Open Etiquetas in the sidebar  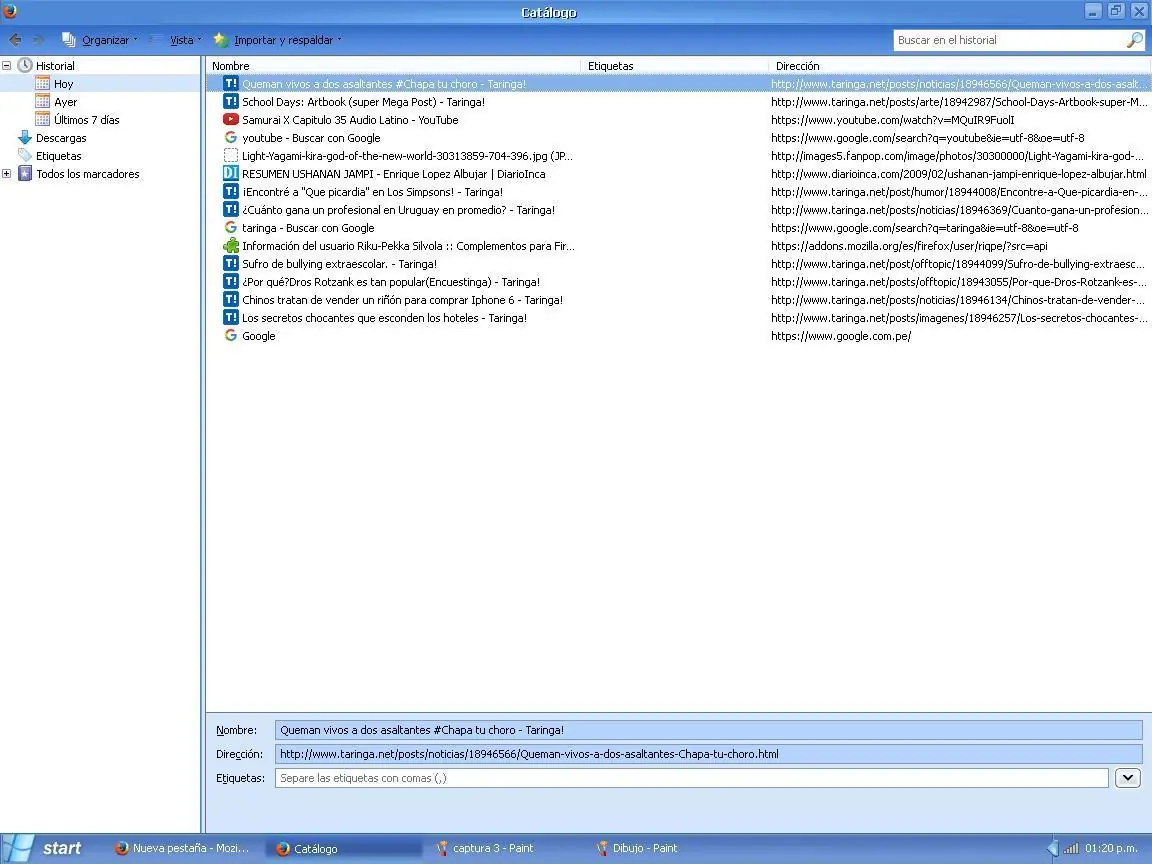59,156
